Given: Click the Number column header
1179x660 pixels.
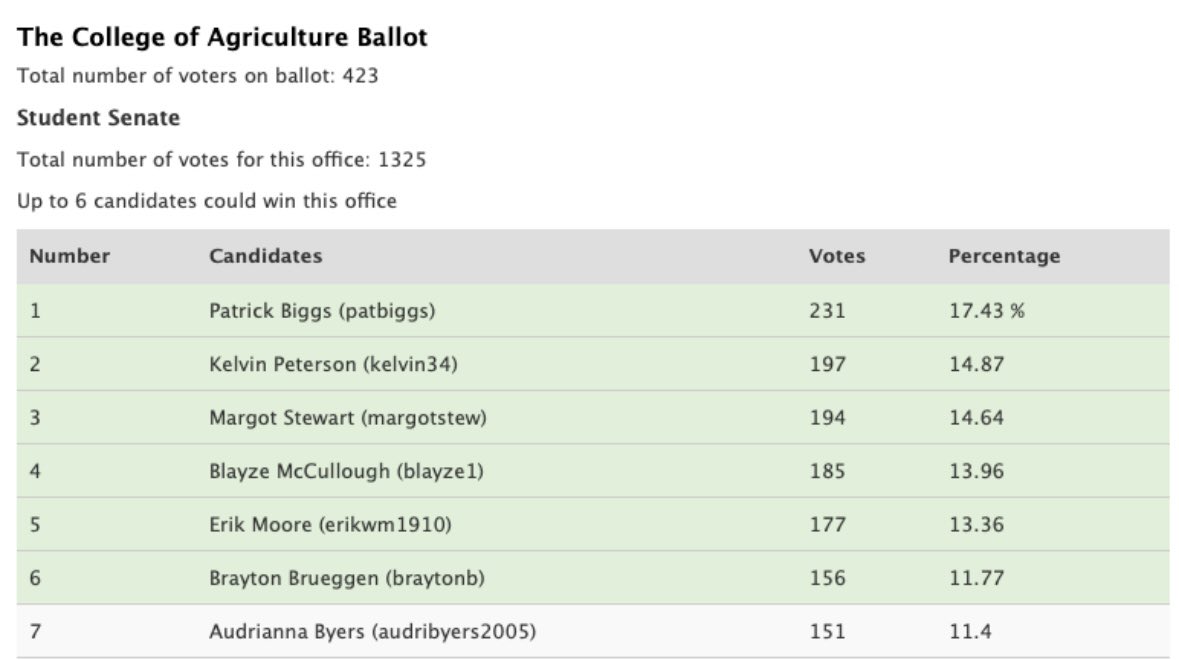Looking at the screenshot, I should 69,256.
